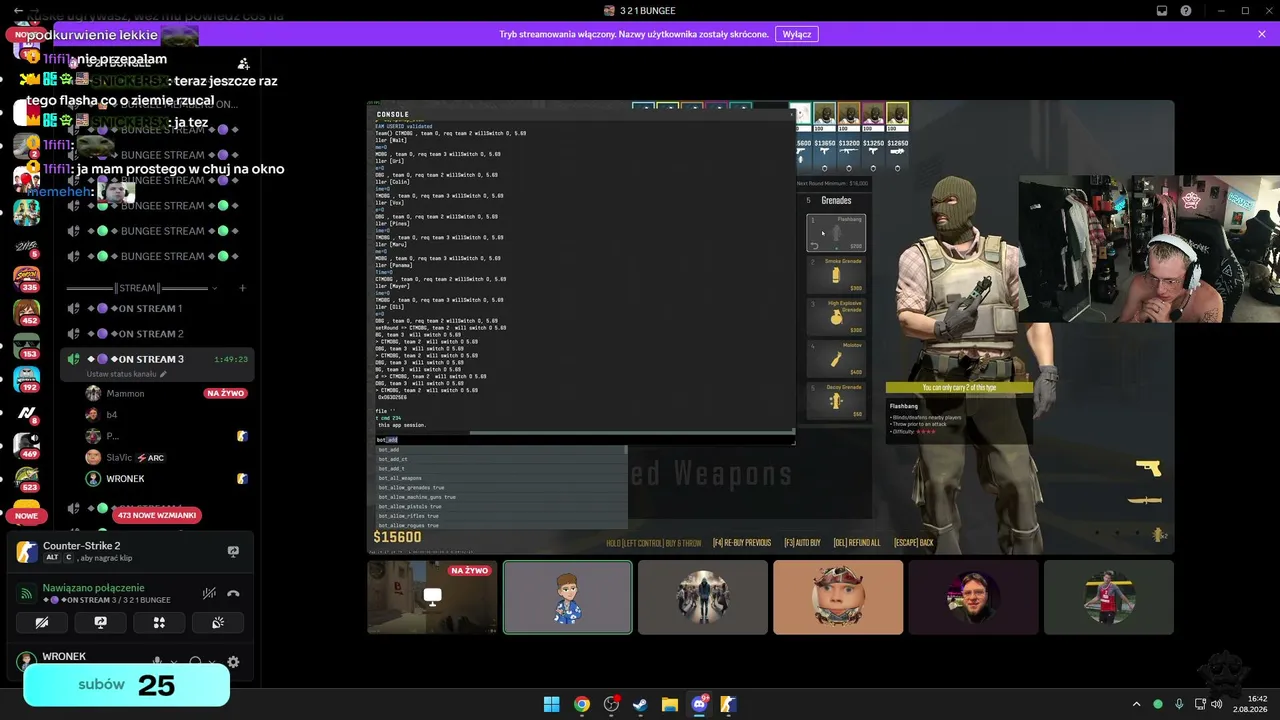
Task: Open the Nawiązano połączenie connection details
Action: (93, 588)
